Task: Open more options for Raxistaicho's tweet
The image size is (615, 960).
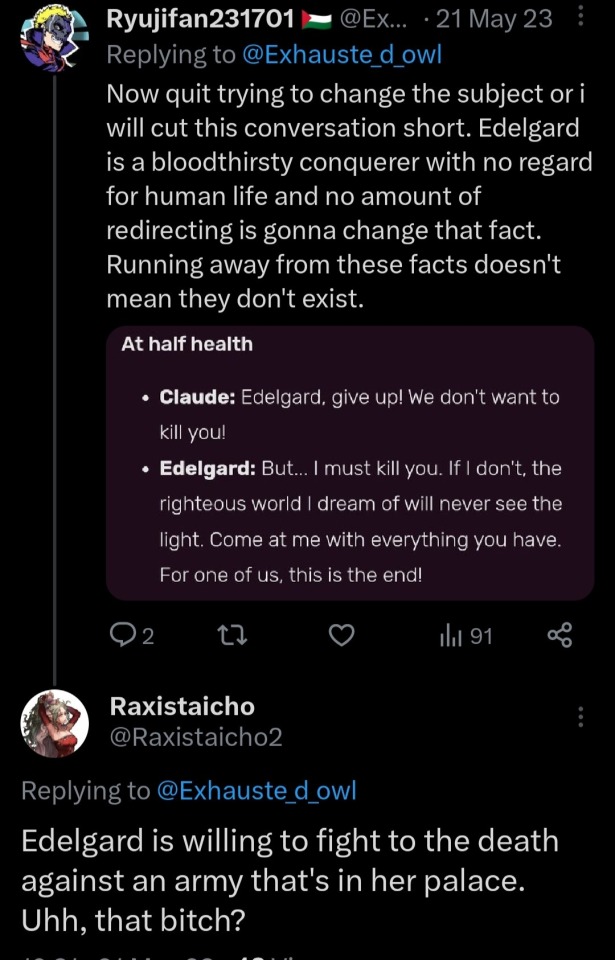Action: 581,716
